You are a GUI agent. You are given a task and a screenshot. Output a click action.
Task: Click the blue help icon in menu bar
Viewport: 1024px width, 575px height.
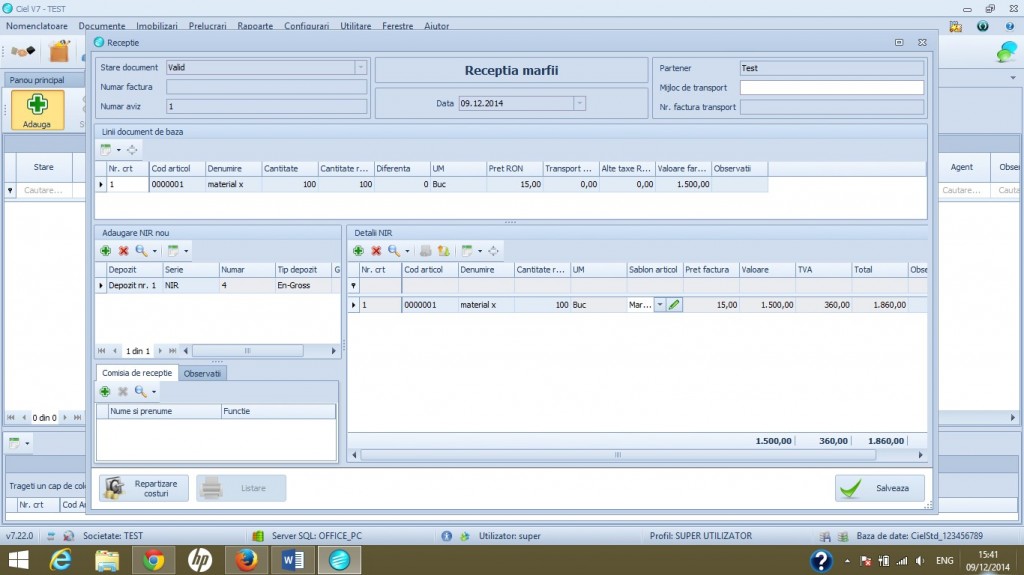point(1009,26)
